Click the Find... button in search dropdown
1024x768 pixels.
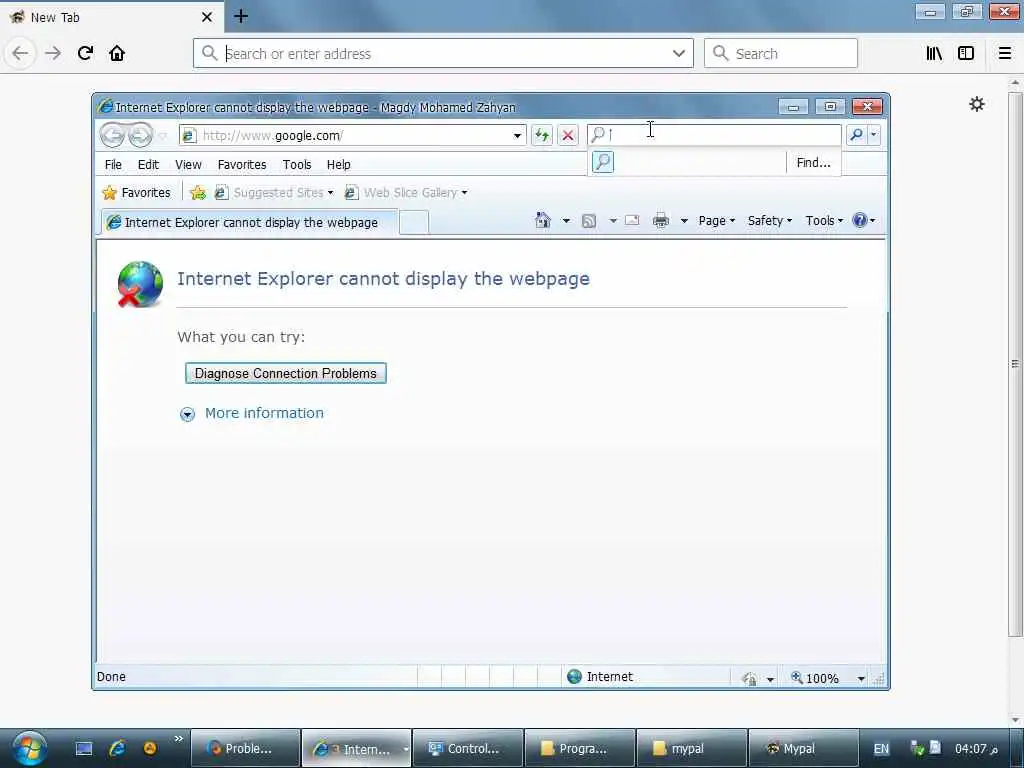813,163
